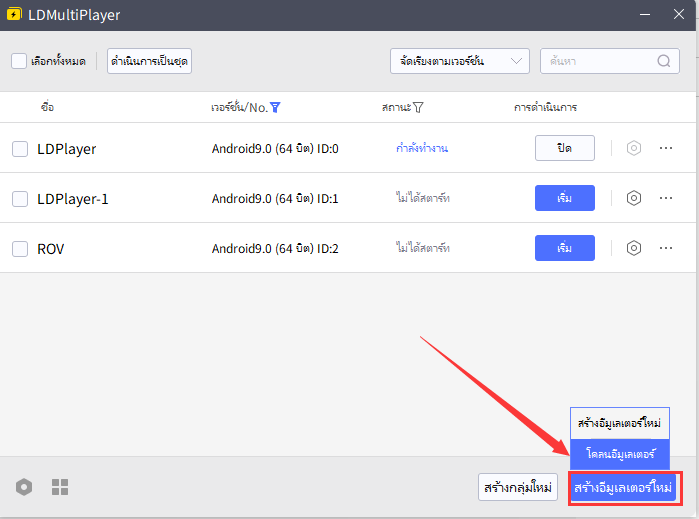Start the ROV instance
Viewport: 699px width, 519px height.
pyautogui.click(x=565, y=248)
